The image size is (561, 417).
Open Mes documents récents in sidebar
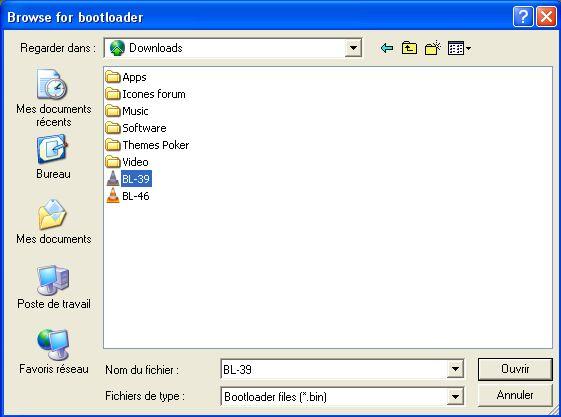pos(54,98)
